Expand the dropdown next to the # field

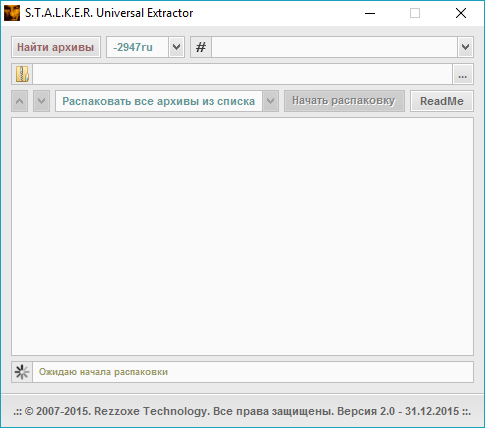click(465, 47)
